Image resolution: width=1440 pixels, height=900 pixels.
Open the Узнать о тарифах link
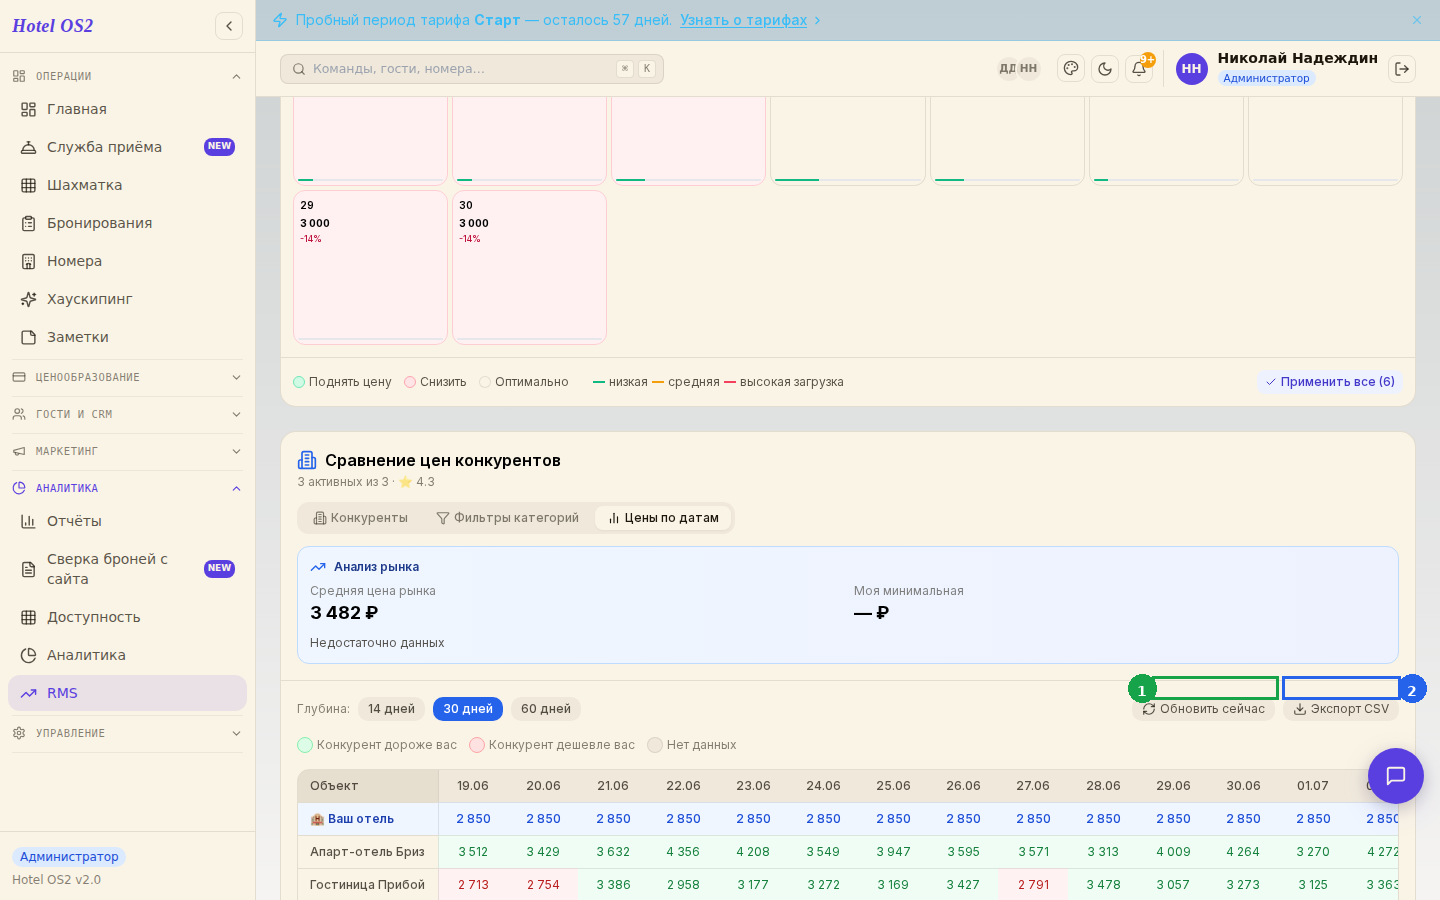743,20
